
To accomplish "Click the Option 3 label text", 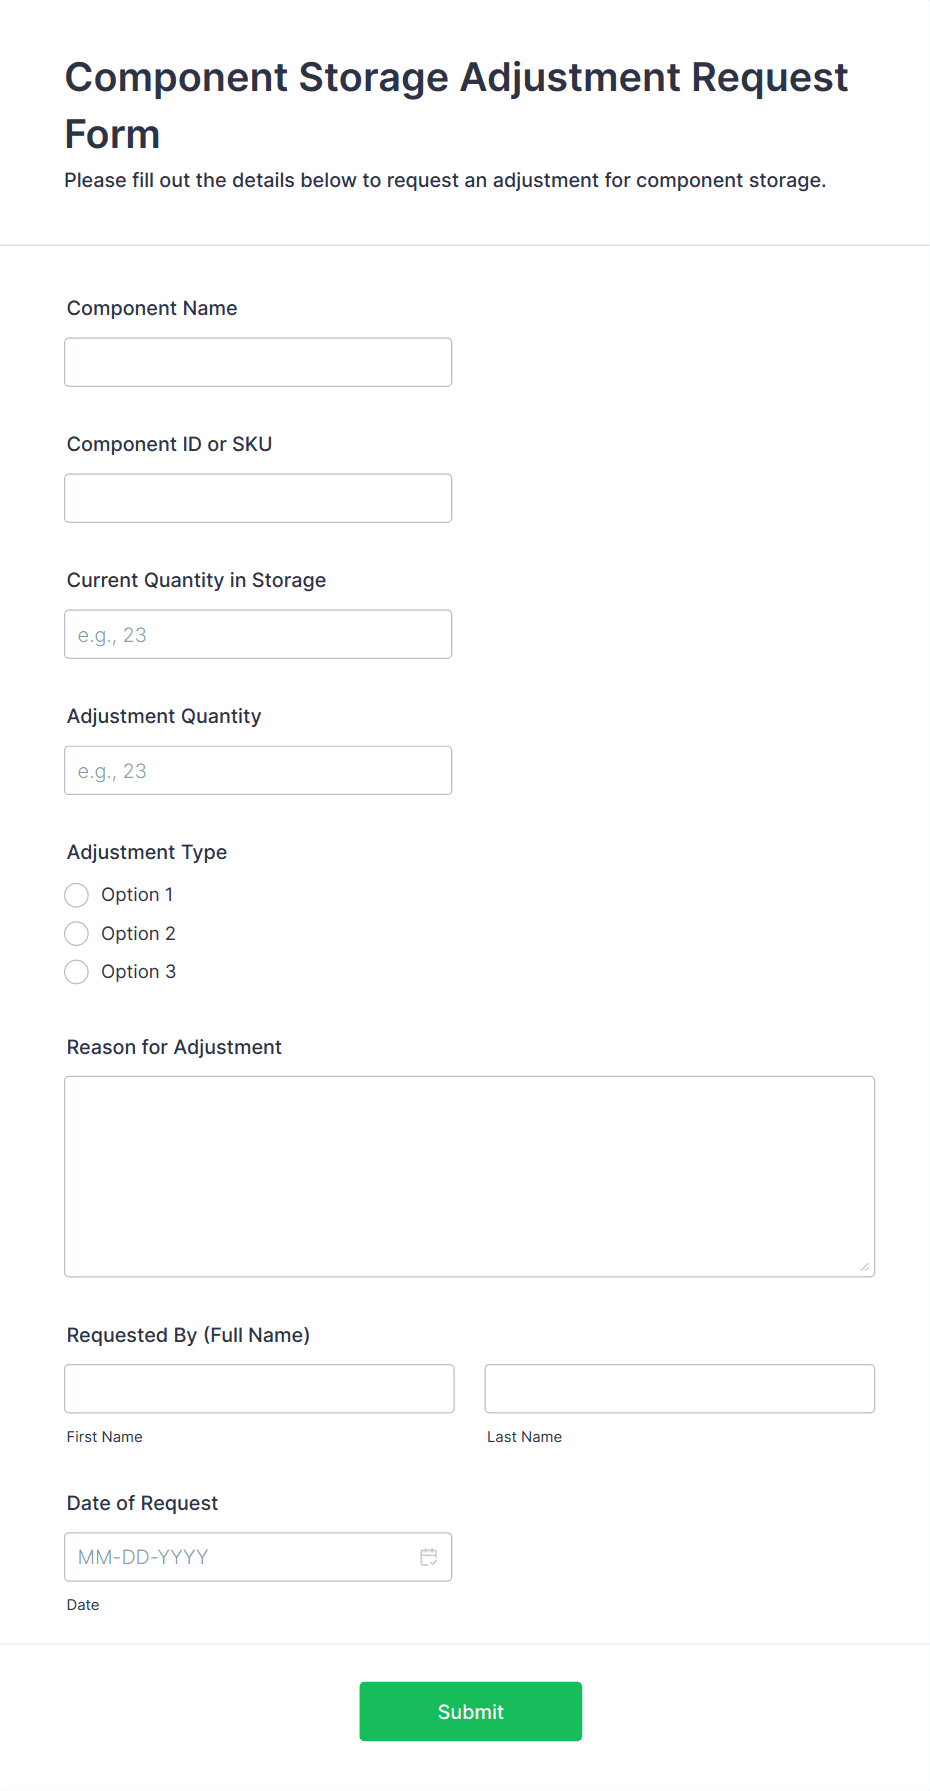I will point(138,972).
